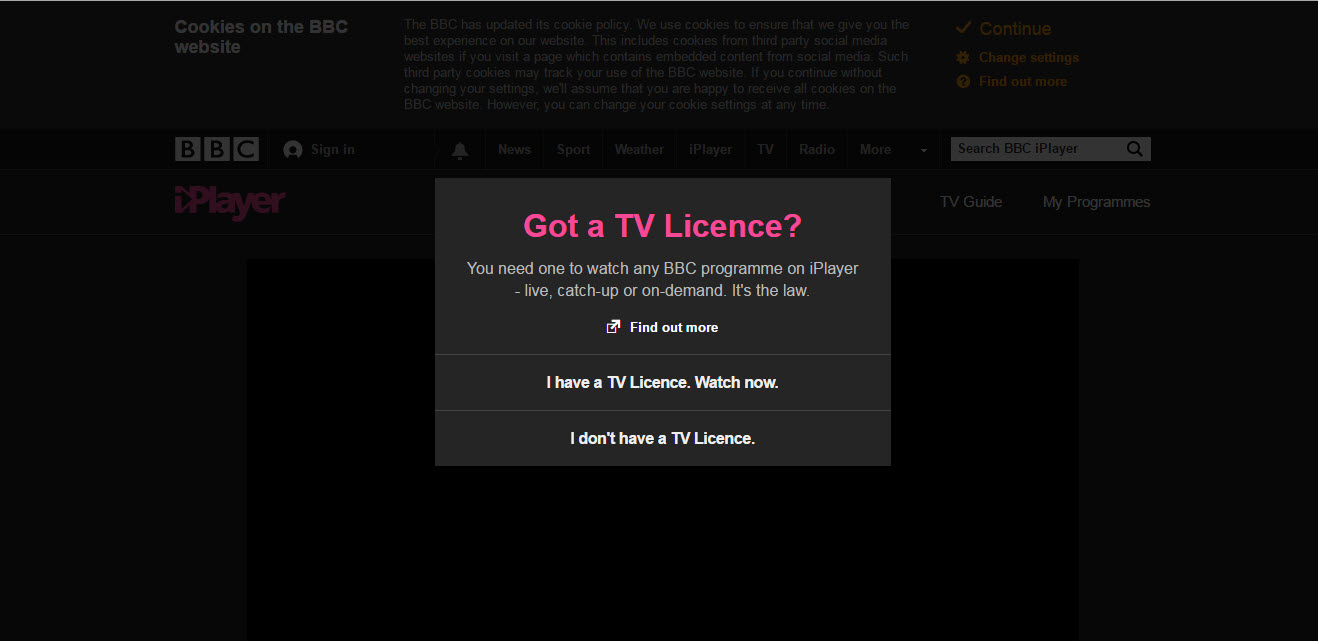Screen dimensions: 1318x641
Task: Open the Sport section
Action: tap(573, 150)
